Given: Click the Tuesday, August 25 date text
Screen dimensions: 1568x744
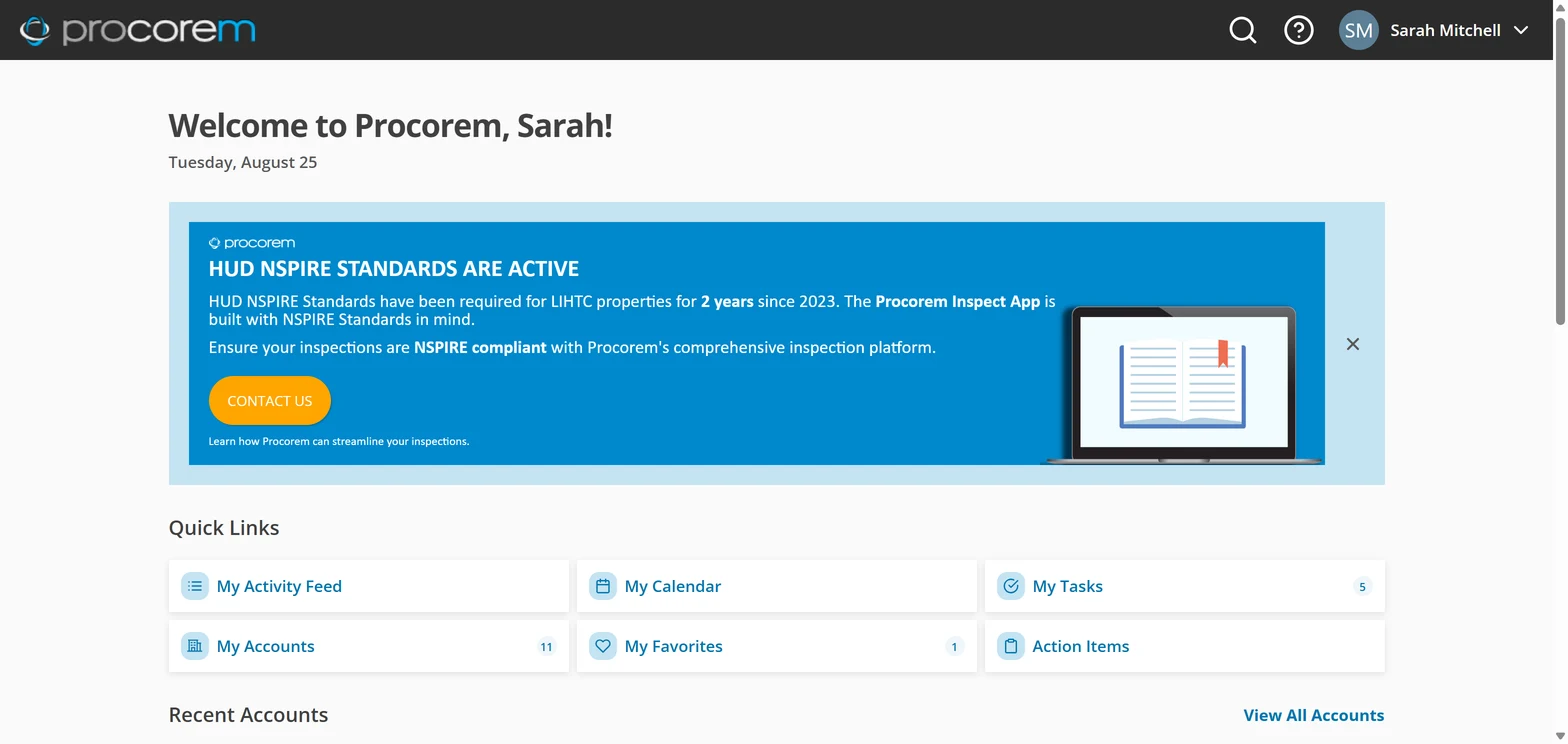Looking at the screenshot, I should (x=243, y=162).
